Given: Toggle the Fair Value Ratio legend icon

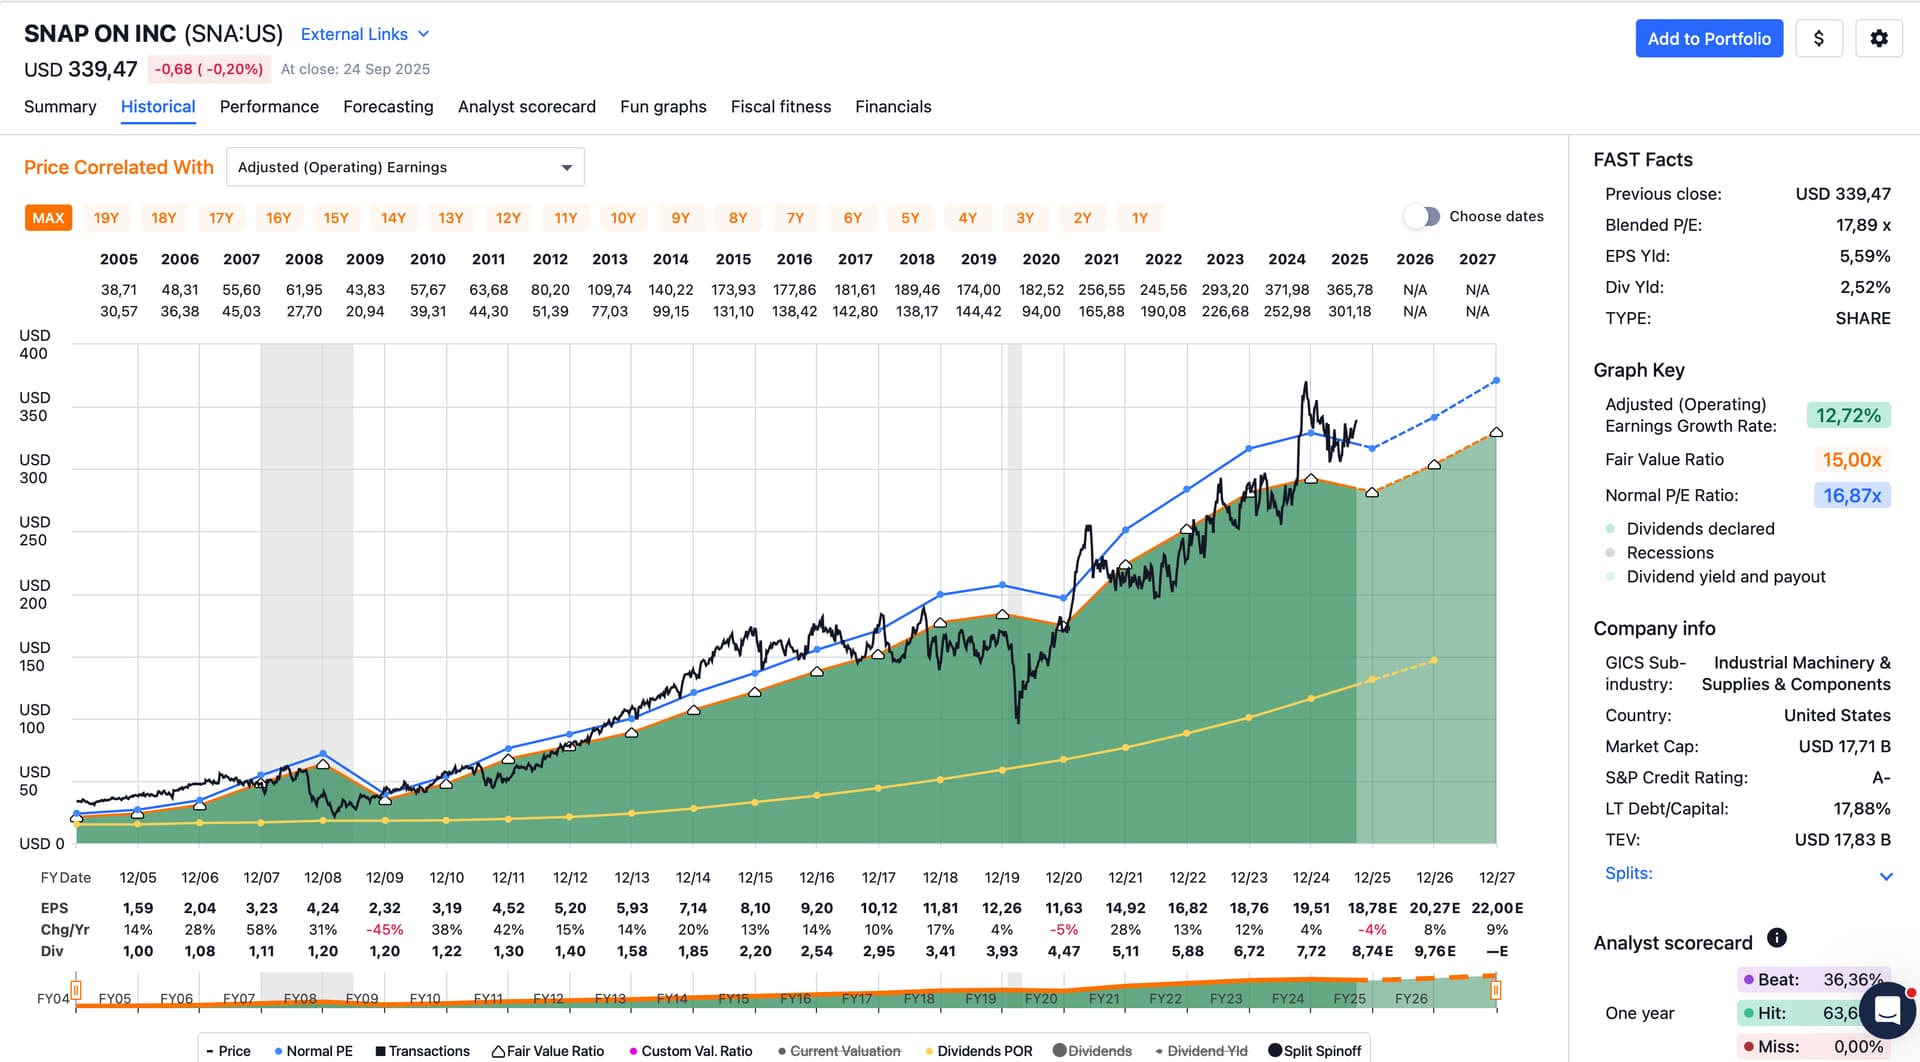Looking at the screenshot, I should [x=498, y=1051].
